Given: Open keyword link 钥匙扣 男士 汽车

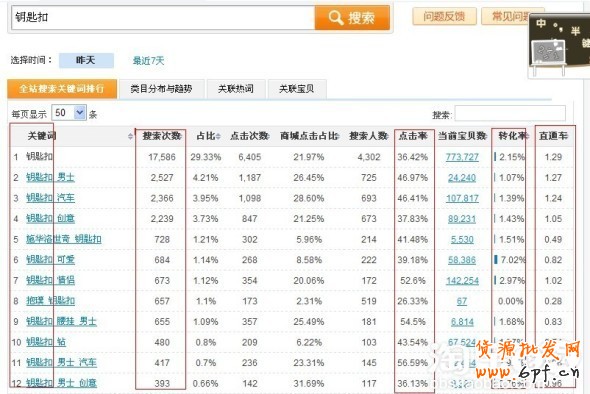Looking at the screenshot, I should 61,363.
